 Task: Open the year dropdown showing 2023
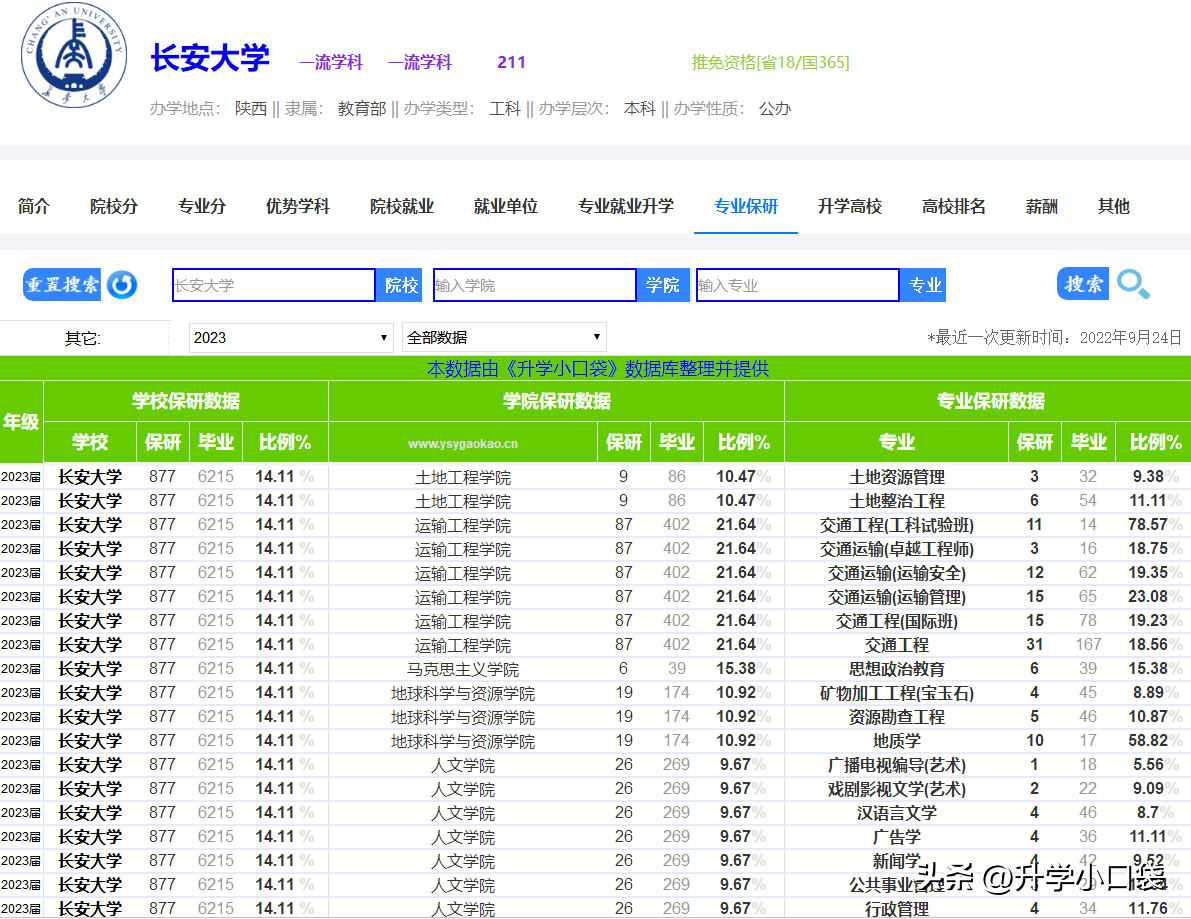tap(291, 337)
